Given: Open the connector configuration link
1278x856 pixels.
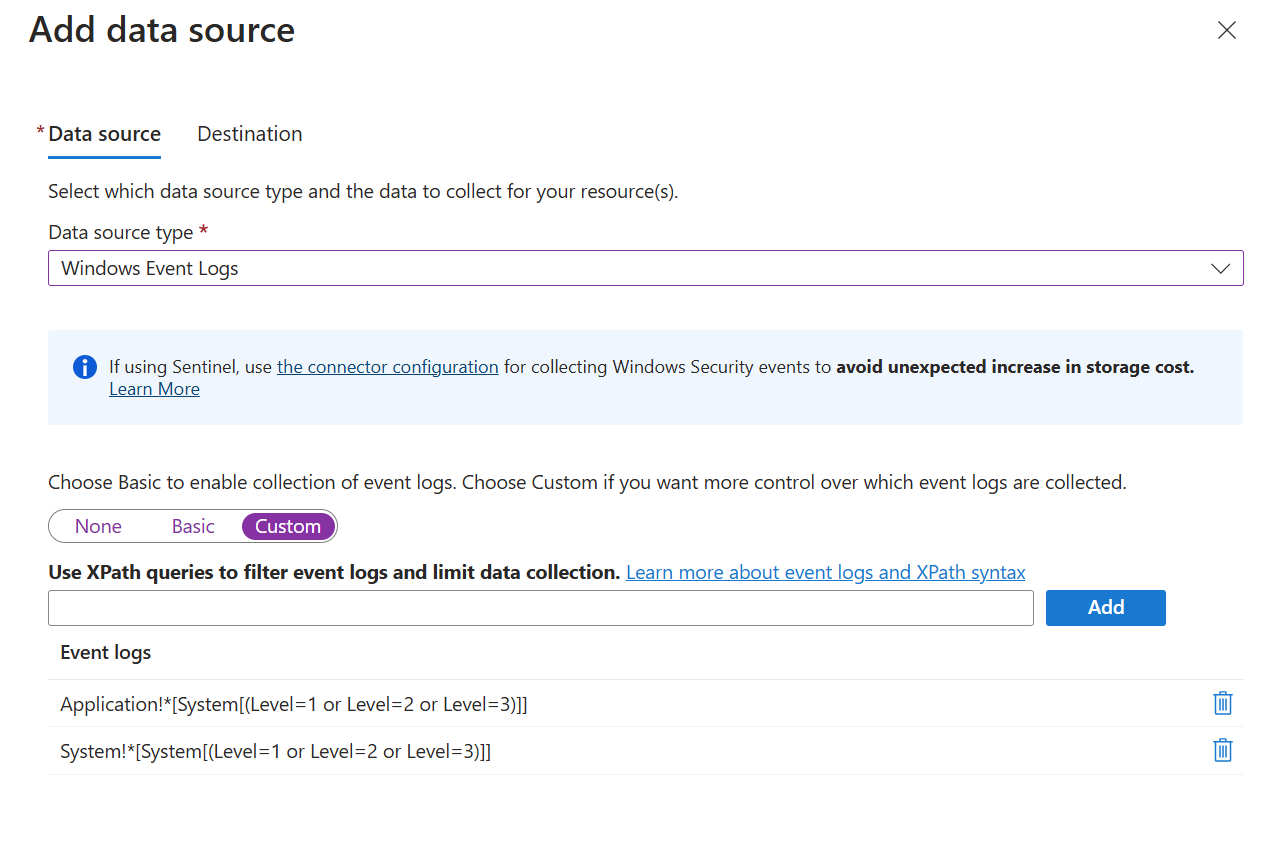Looking at the screenshot, I should tap(387, 367).
